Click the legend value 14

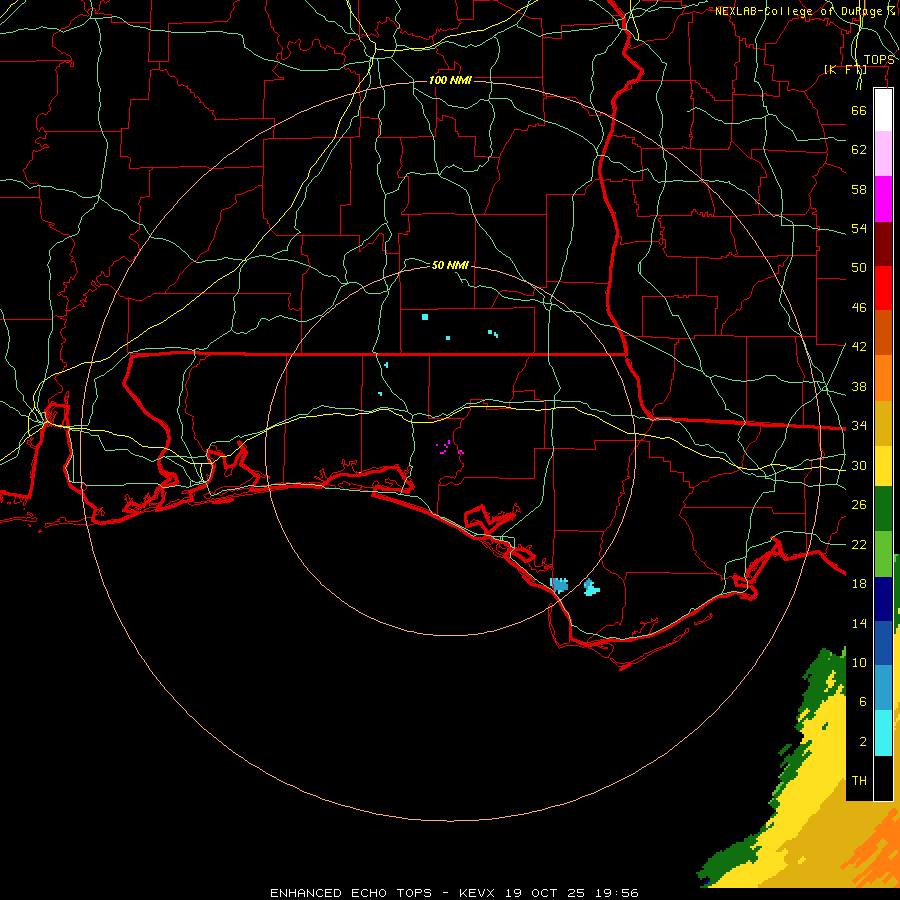[859, 623]
